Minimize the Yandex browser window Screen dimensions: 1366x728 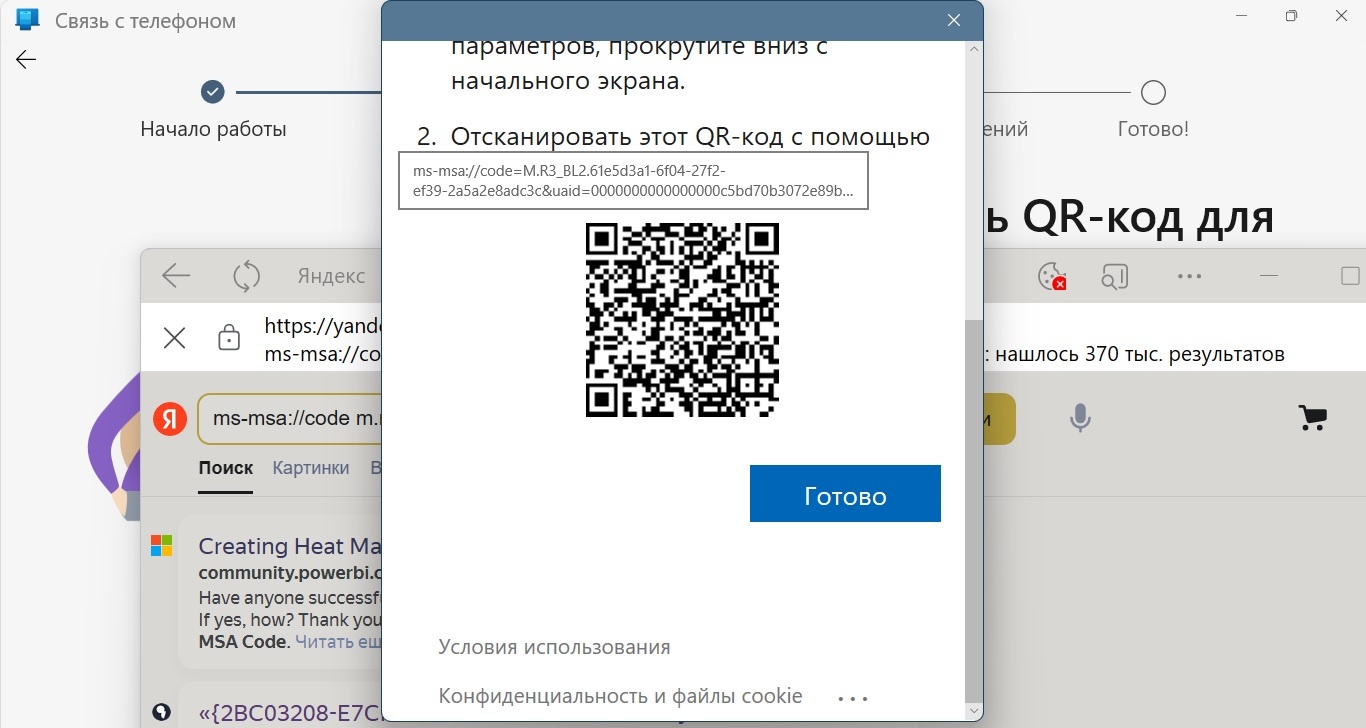(x=1269, y=276)
